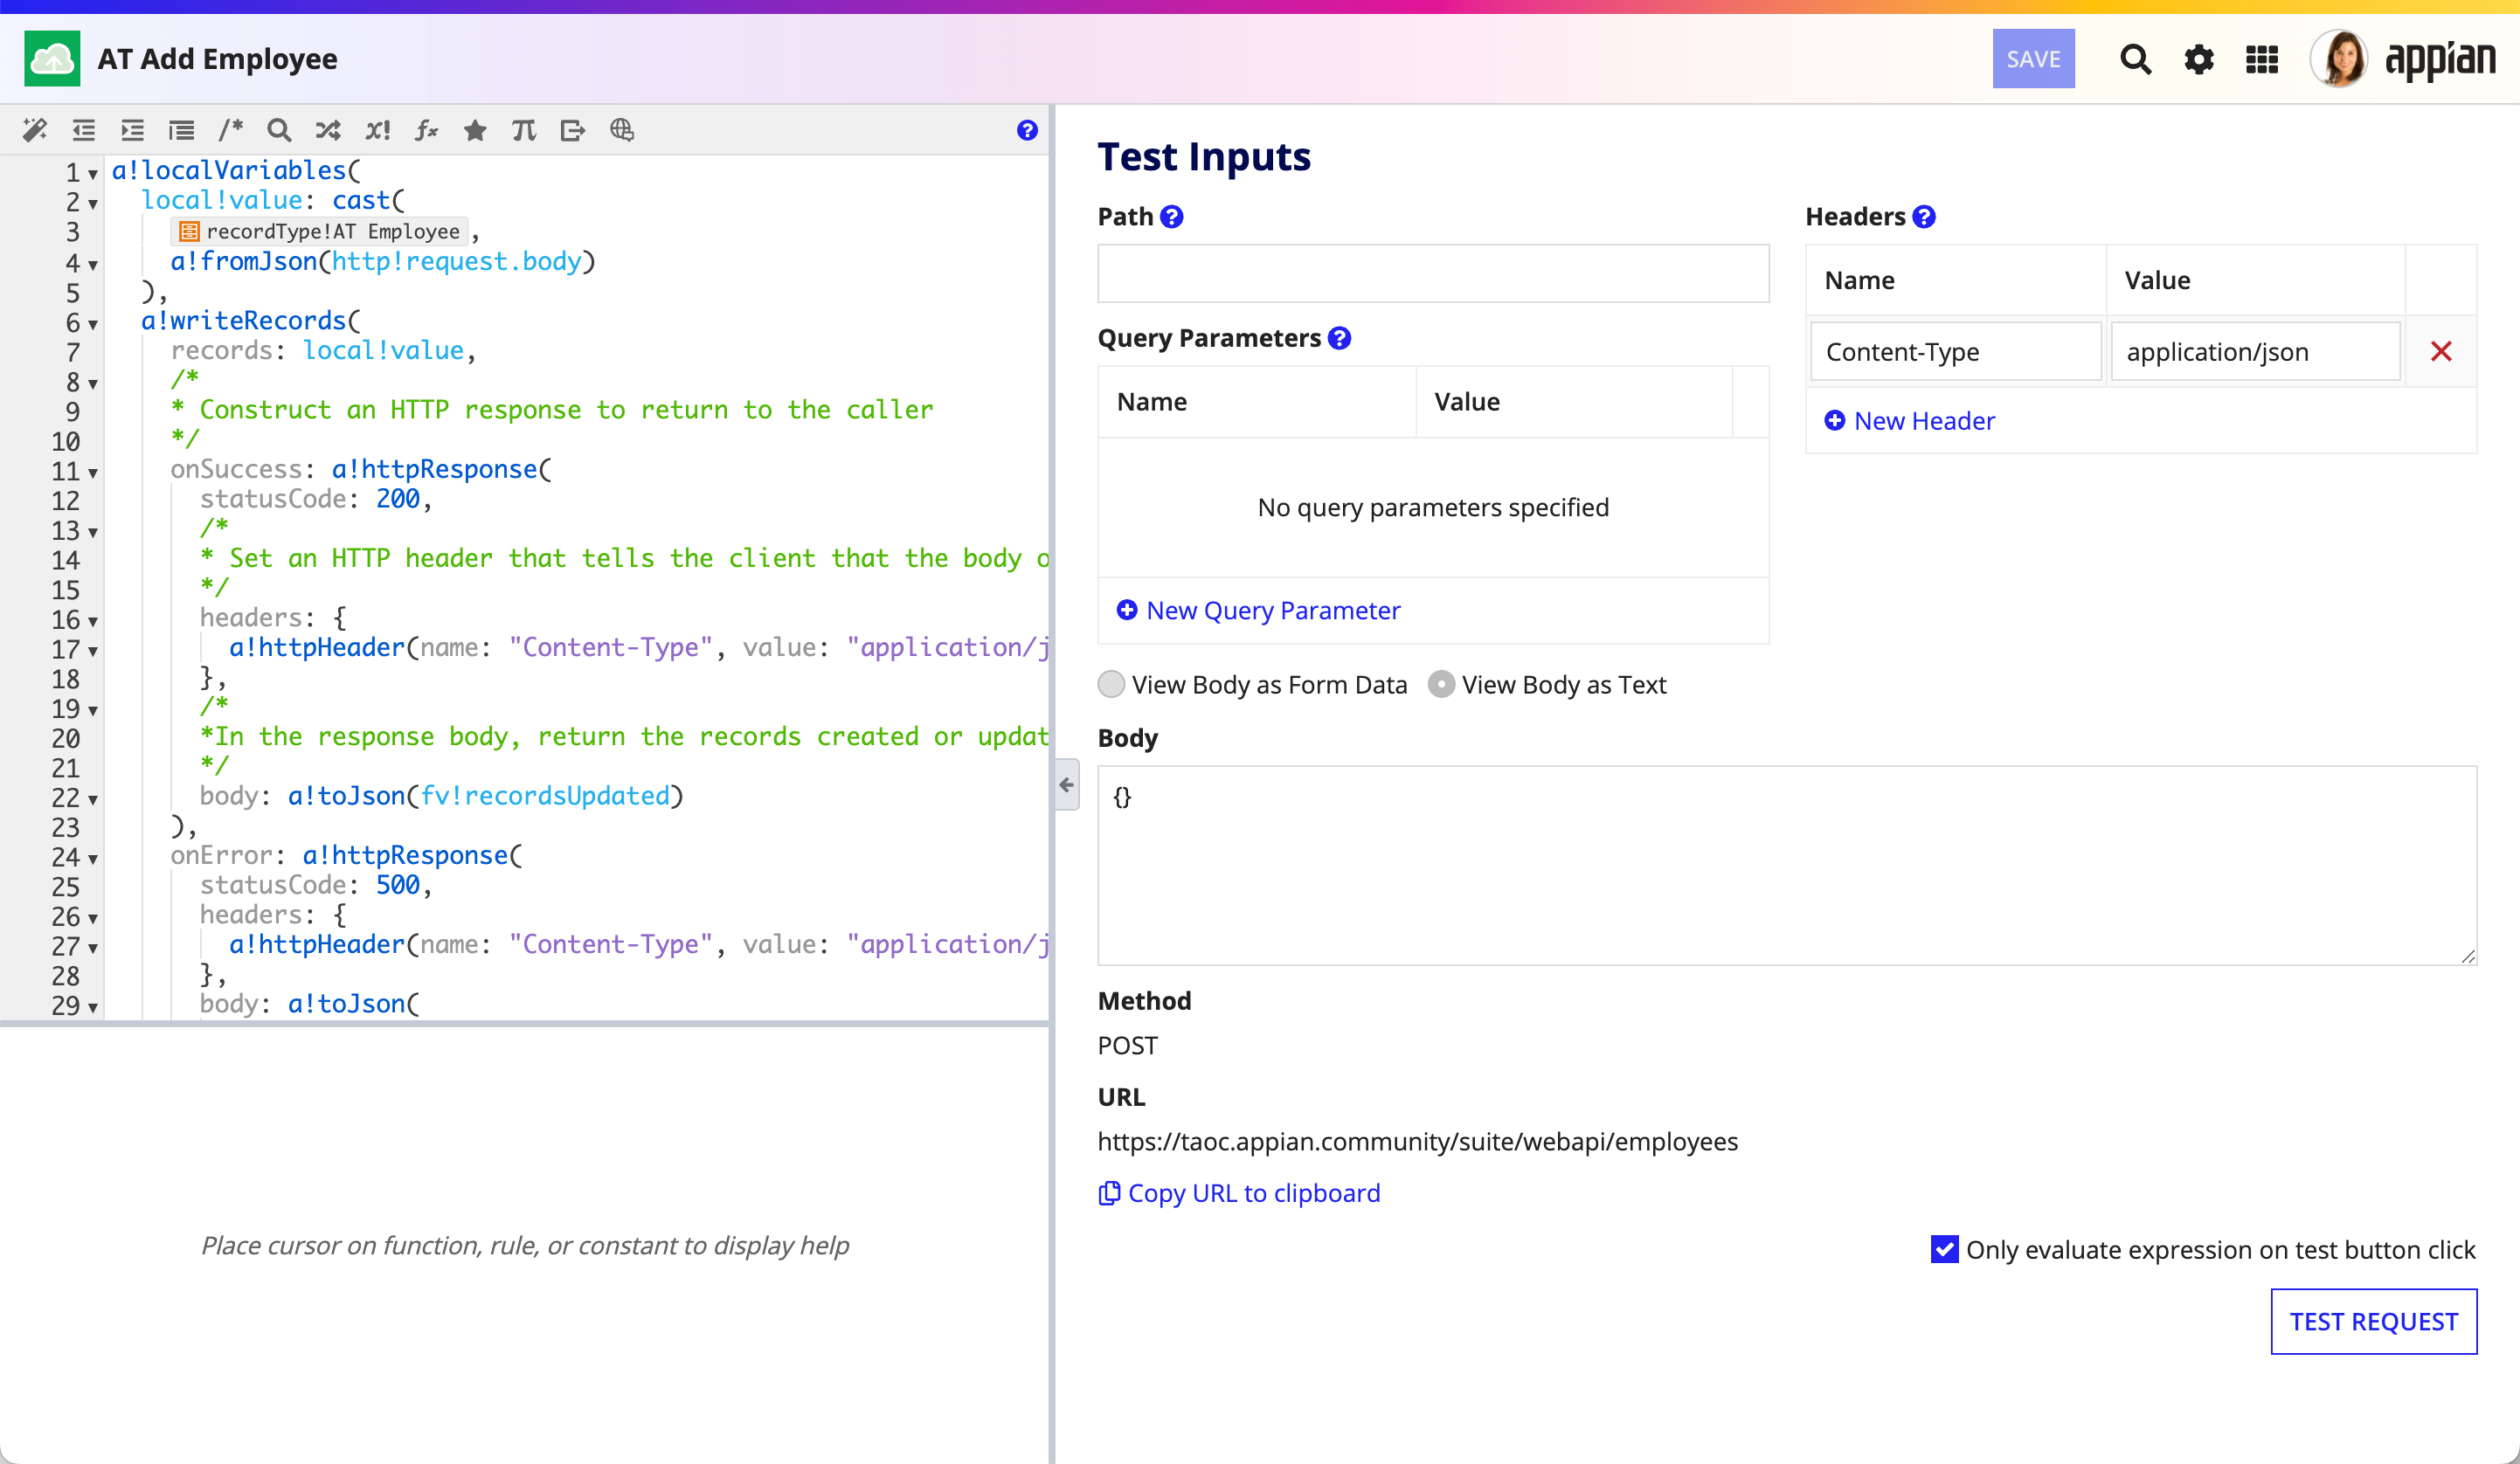This screenshot has width=2520, height=1464.
Task: Toggle comment with the /* icon
Action: tap(230, 130)
